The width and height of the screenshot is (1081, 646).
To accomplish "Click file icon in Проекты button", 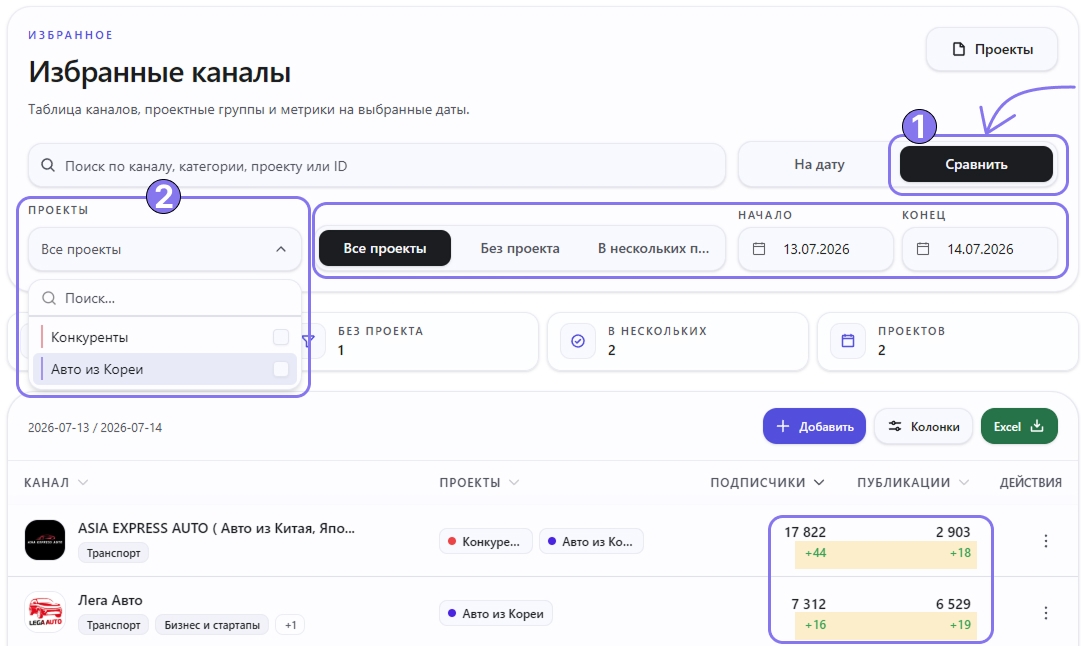I will click(x=958, y=49).
